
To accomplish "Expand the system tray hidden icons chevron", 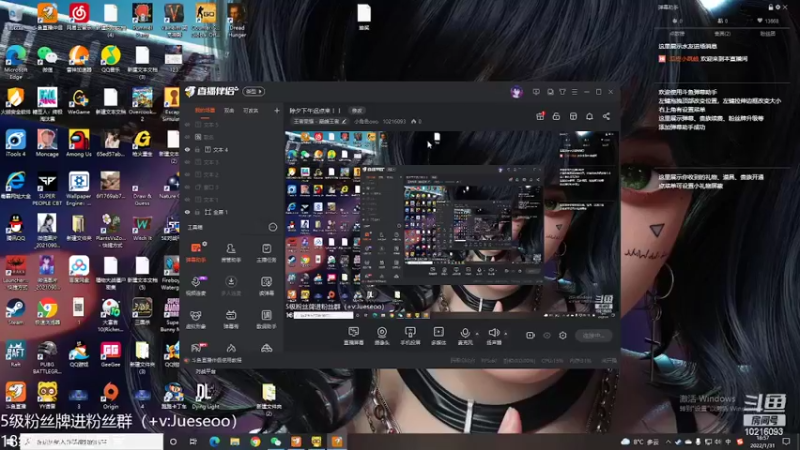I will pos(669,442).
